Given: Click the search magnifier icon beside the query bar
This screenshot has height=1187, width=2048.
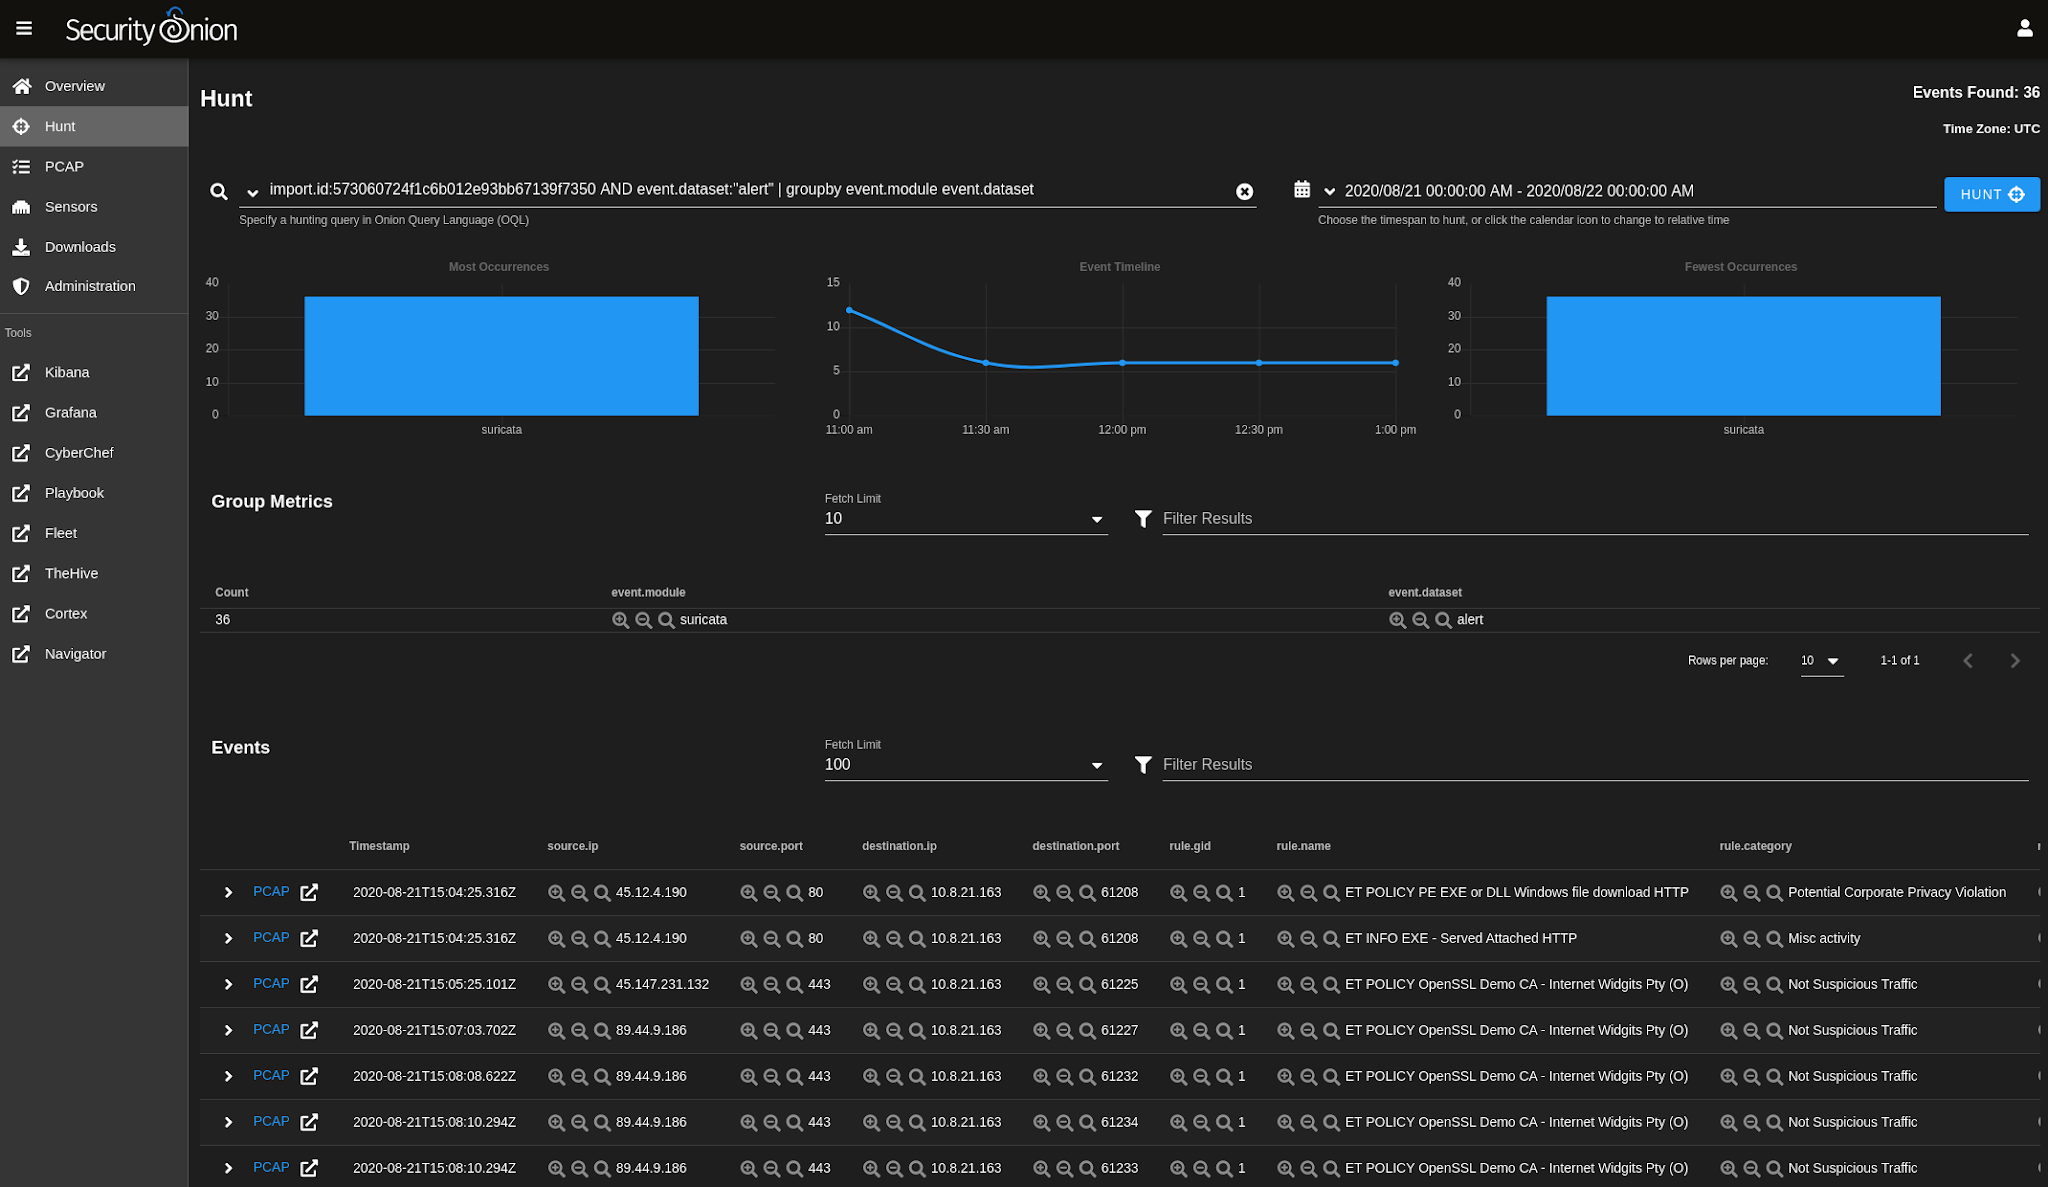Looking at the screenshot, I should 220,191.
